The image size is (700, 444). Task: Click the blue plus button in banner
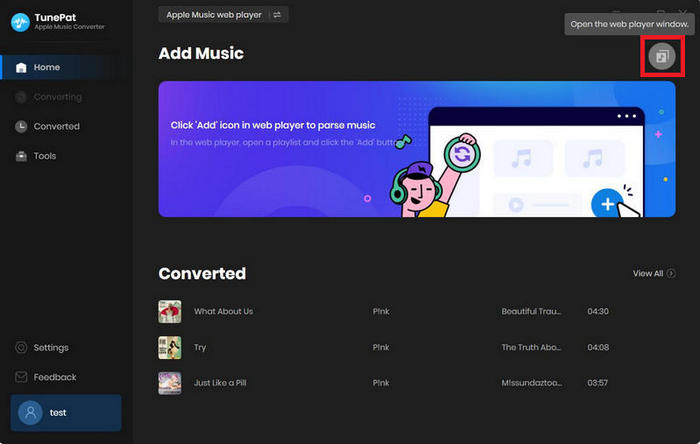coord(607,204)
